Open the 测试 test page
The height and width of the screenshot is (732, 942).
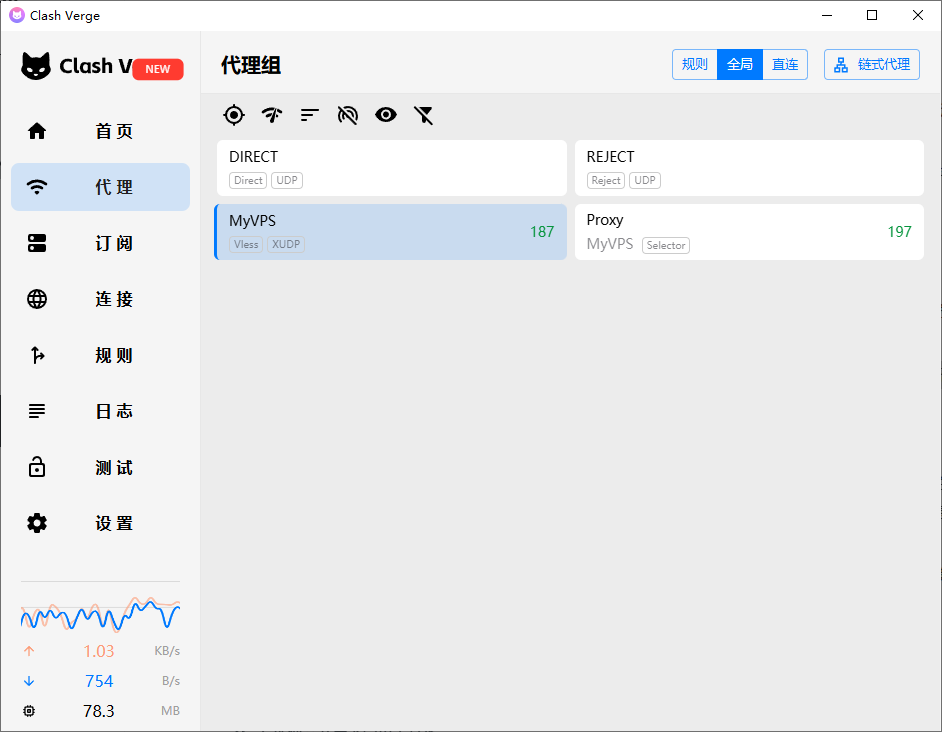[x=100, y=467]
